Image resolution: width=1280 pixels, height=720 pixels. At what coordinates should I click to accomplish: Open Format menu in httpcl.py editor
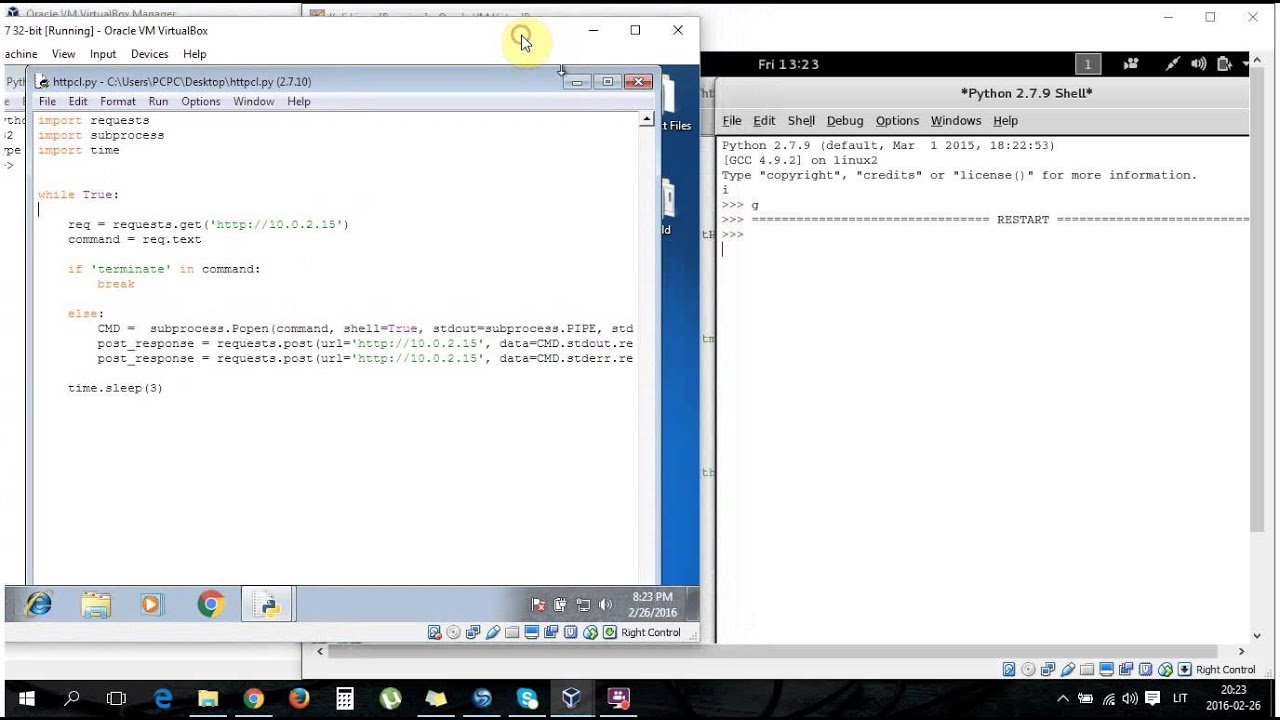(117, 101)
